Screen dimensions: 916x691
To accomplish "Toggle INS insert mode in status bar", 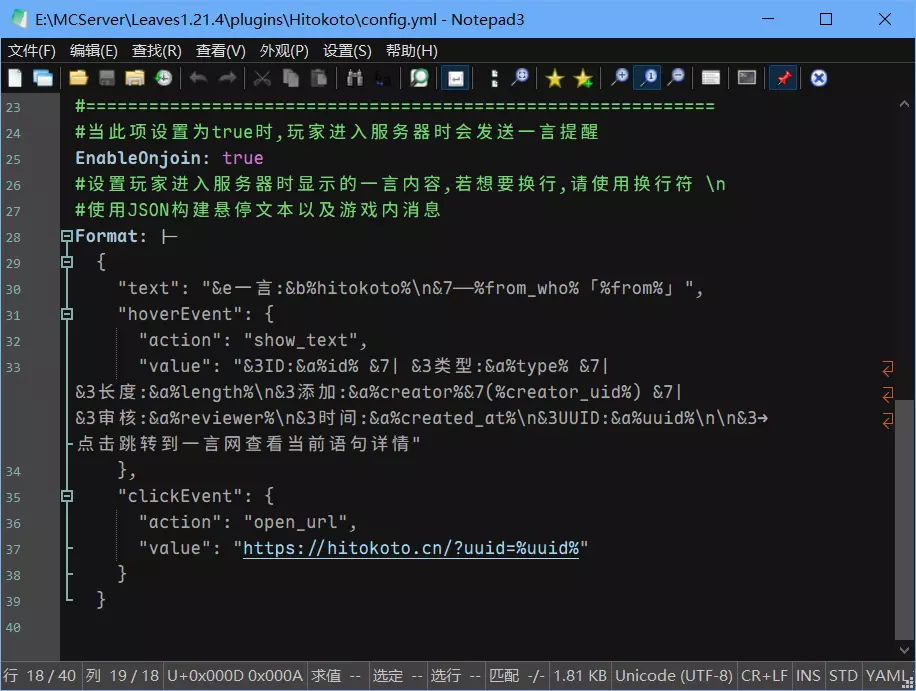I will (x=808, y=676).
